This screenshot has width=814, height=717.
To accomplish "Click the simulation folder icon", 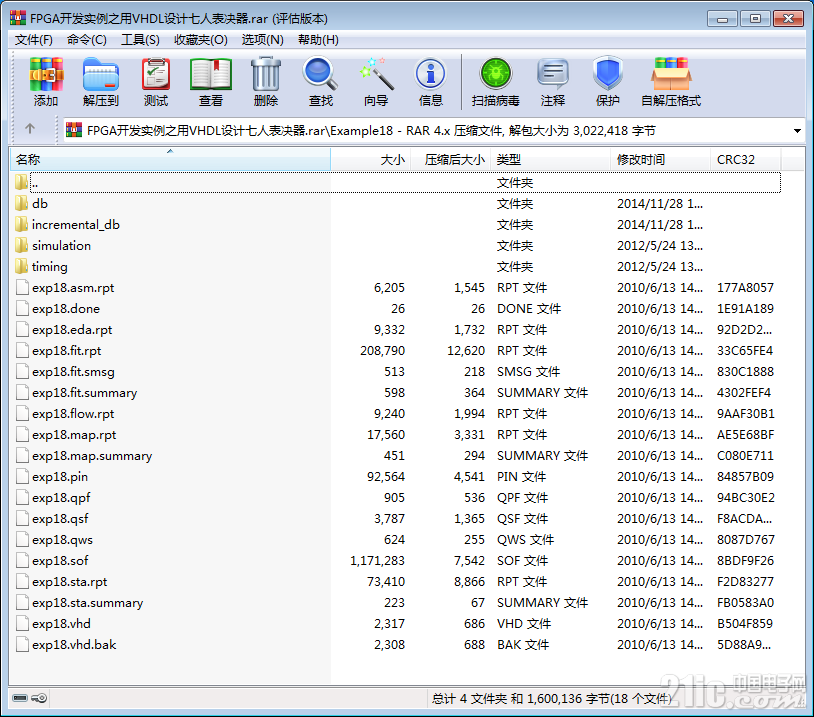I will (x=21, y=246).
